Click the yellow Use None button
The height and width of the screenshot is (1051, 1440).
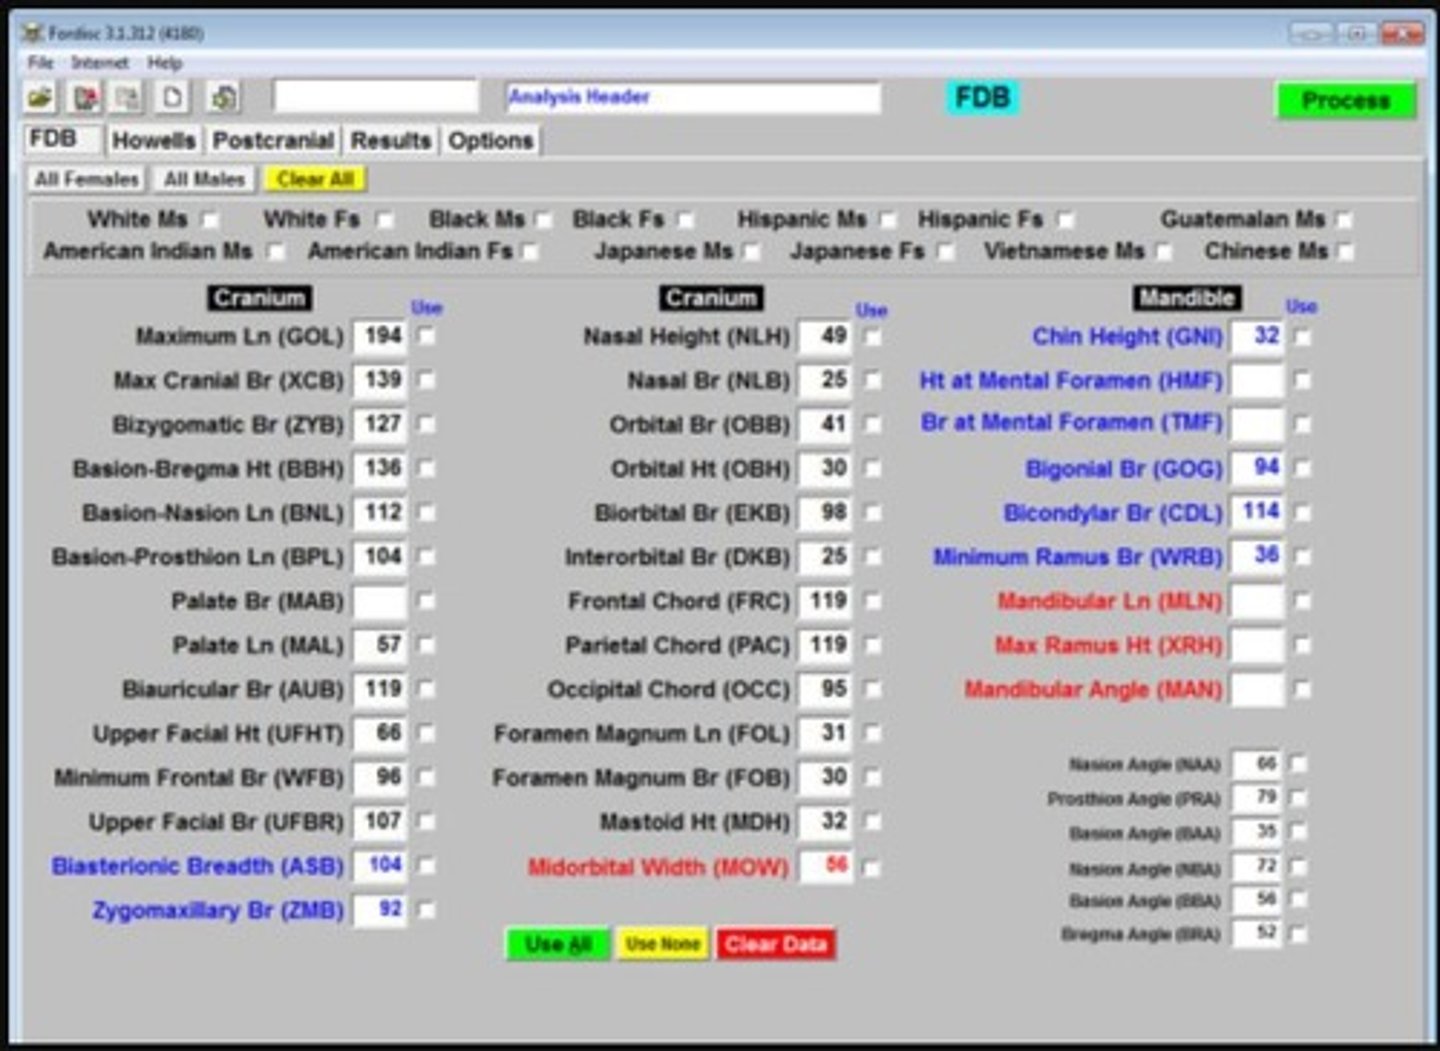662,945
